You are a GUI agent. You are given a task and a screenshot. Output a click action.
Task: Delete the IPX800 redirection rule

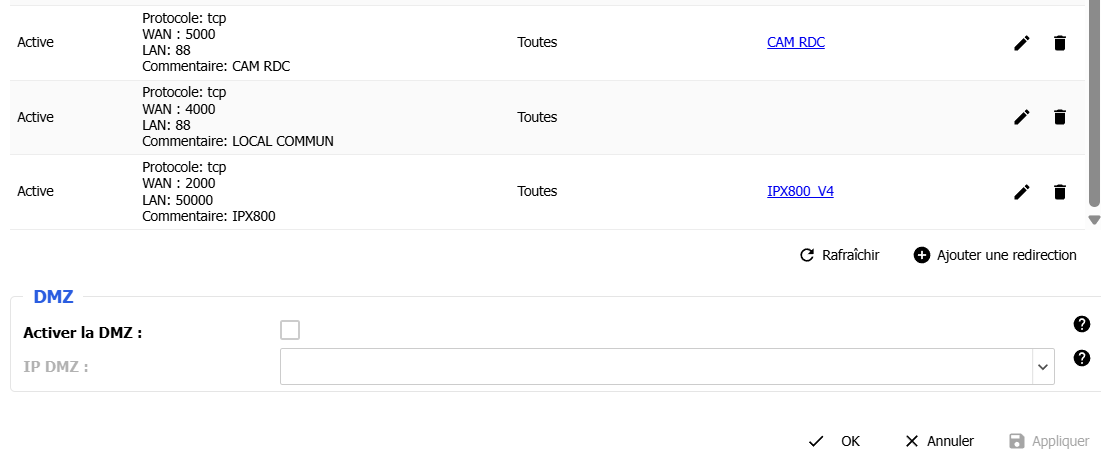click(x=1060, y=191)
